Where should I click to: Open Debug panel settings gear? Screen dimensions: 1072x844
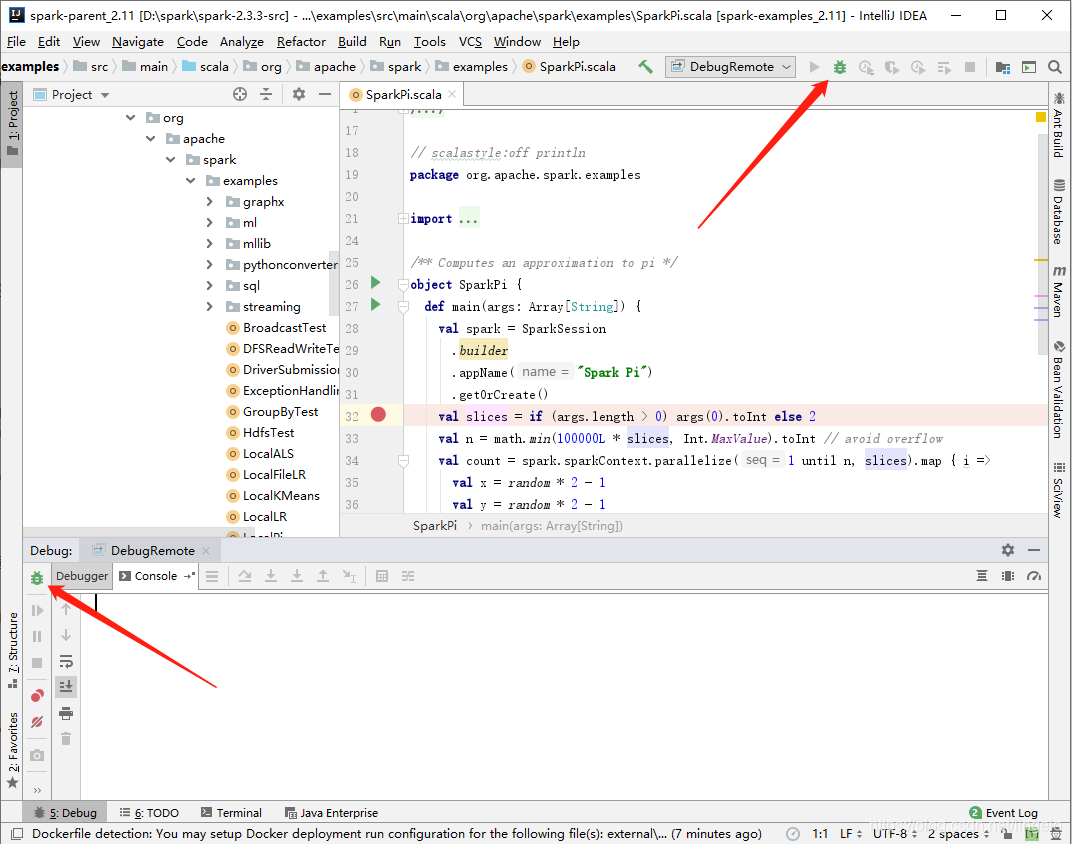pyautogui.click(x=1008, y=550)
